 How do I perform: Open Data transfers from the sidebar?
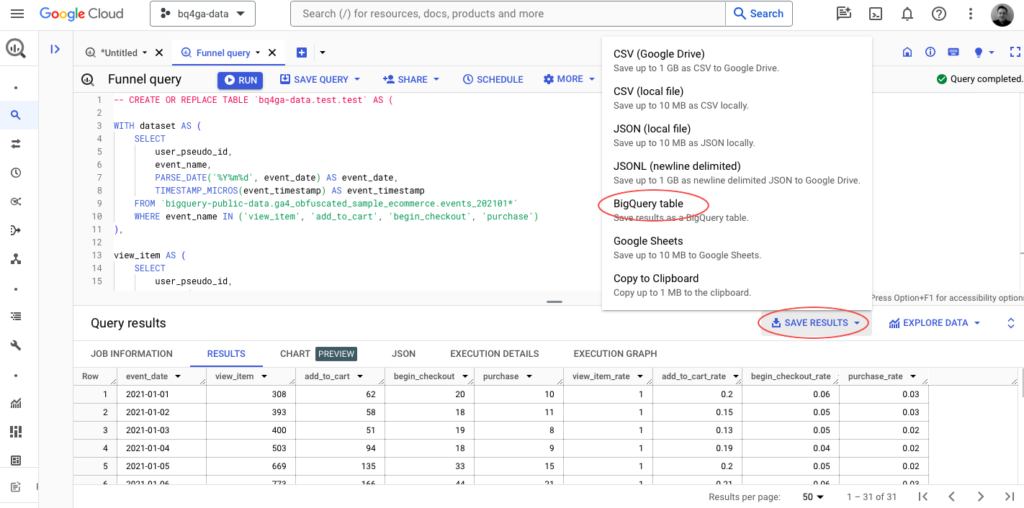coord(16,144)
